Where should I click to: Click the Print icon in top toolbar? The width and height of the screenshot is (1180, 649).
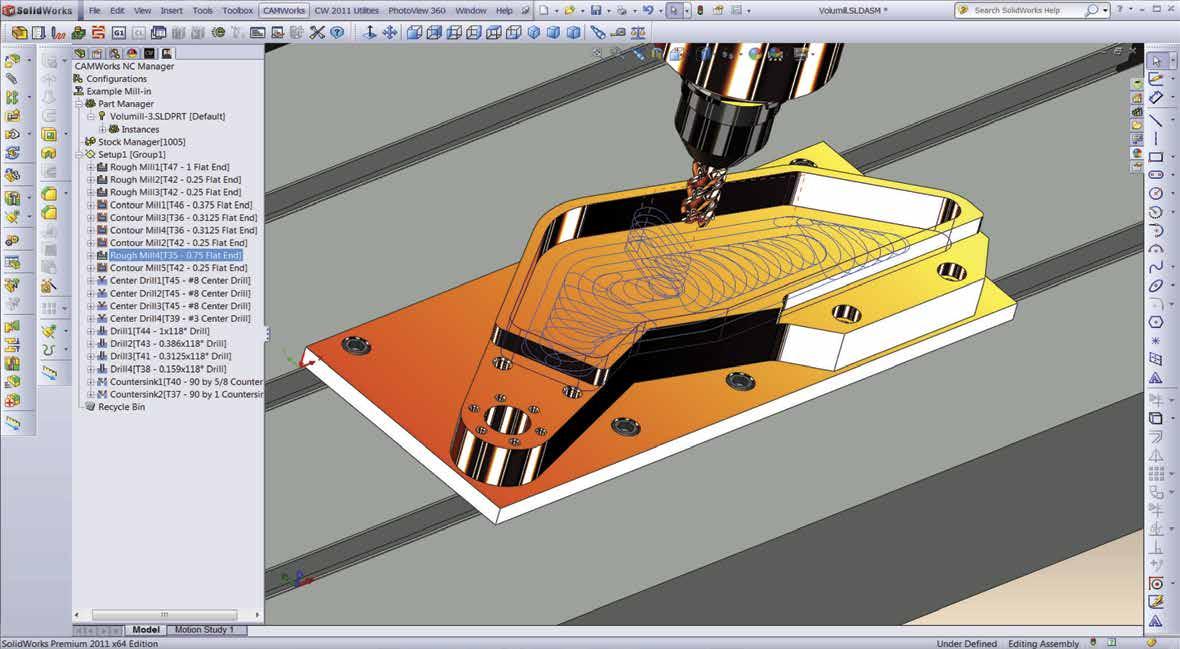pyautogui.click(x=622, y=11)
